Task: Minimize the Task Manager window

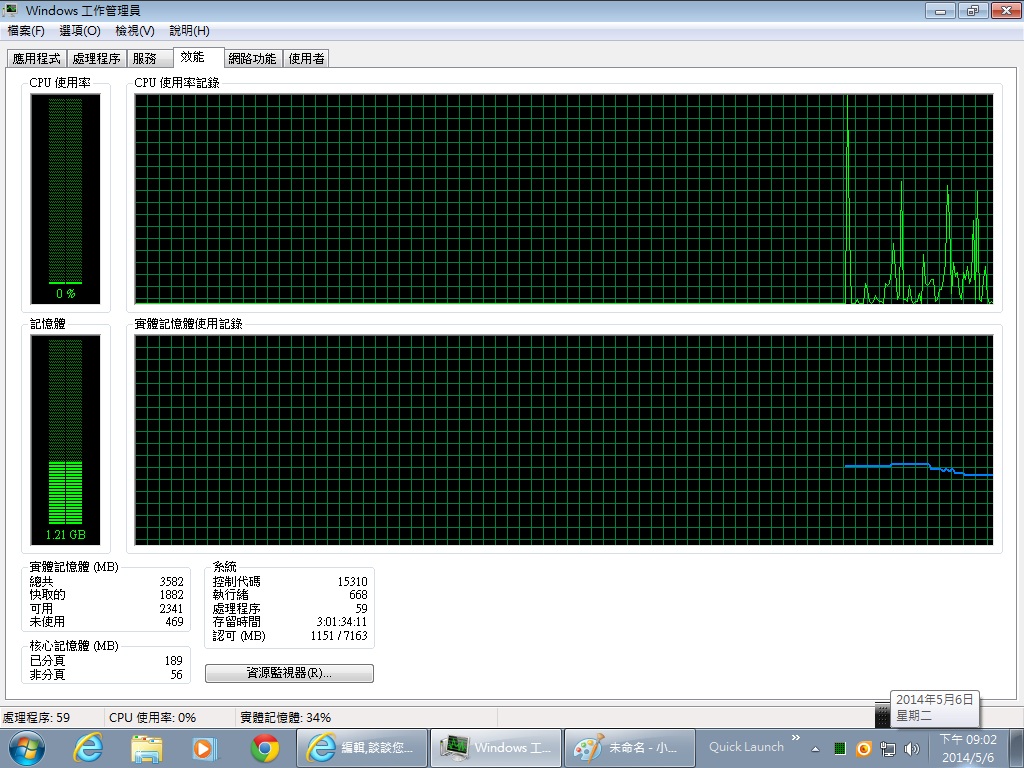Action: 940,10
